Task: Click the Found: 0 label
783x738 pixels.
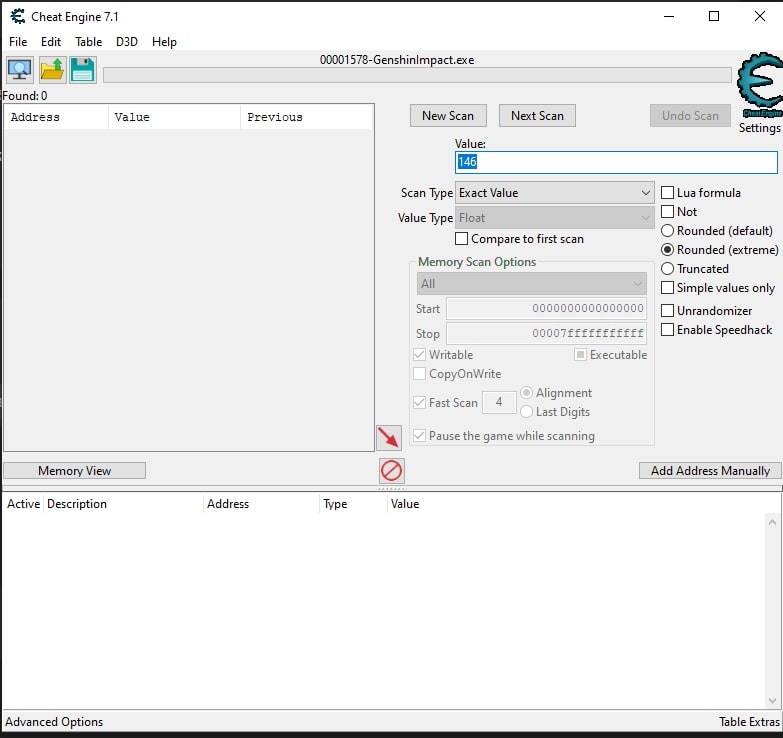Action: pyautogui.click(x=25, y=96)
